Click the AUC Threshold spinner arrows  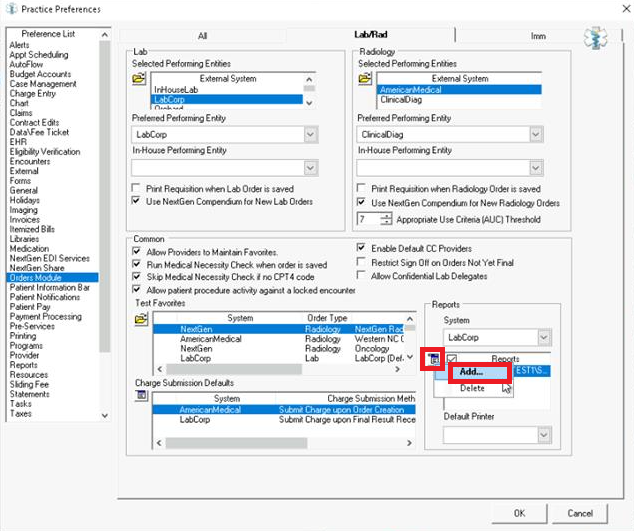pos(386,219)
